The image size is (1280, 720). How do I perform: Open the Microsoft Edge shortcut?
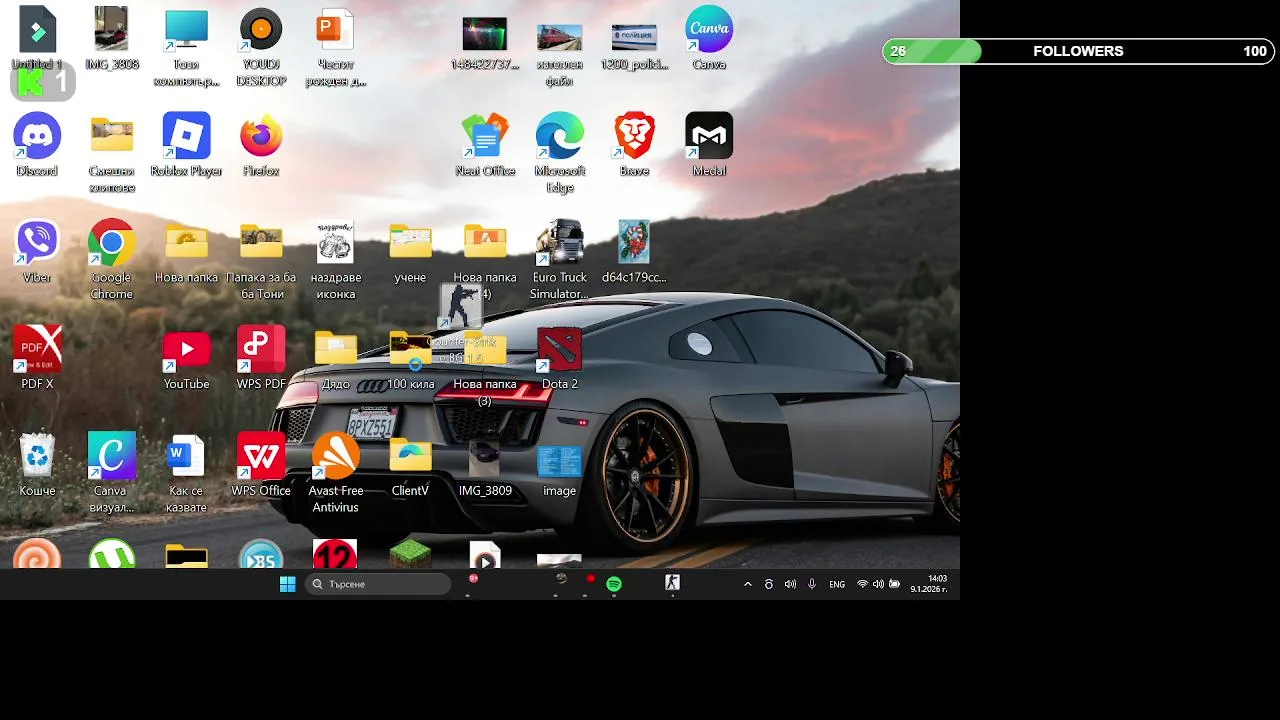pyautogui.click(x=560, y=136)
